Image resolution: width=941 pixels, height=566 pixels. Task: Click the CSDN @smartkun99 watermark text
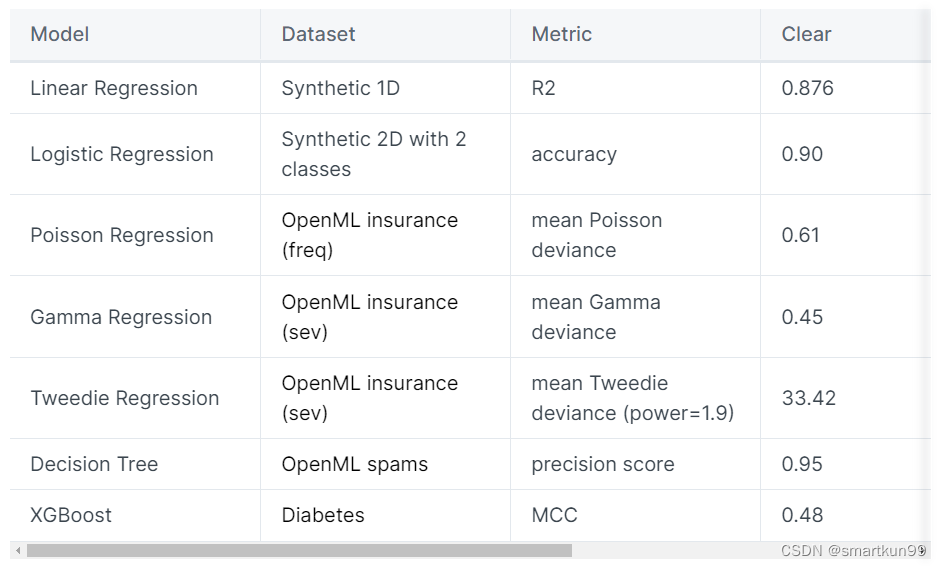(852, 550)
